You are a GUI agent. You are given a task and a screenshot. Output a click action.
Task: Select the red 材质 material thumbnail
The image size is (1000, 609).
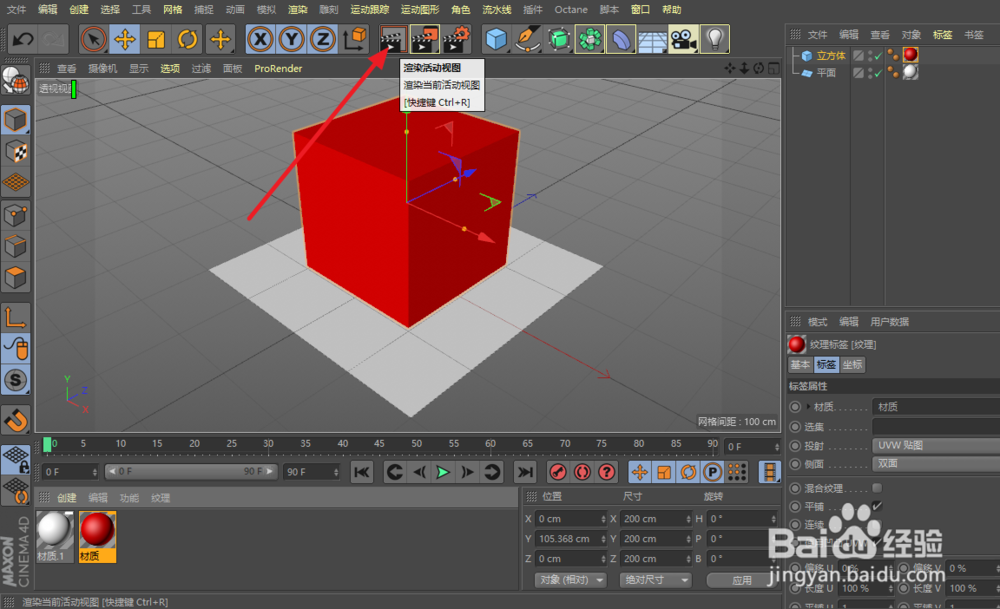click(x=97, y=536)
